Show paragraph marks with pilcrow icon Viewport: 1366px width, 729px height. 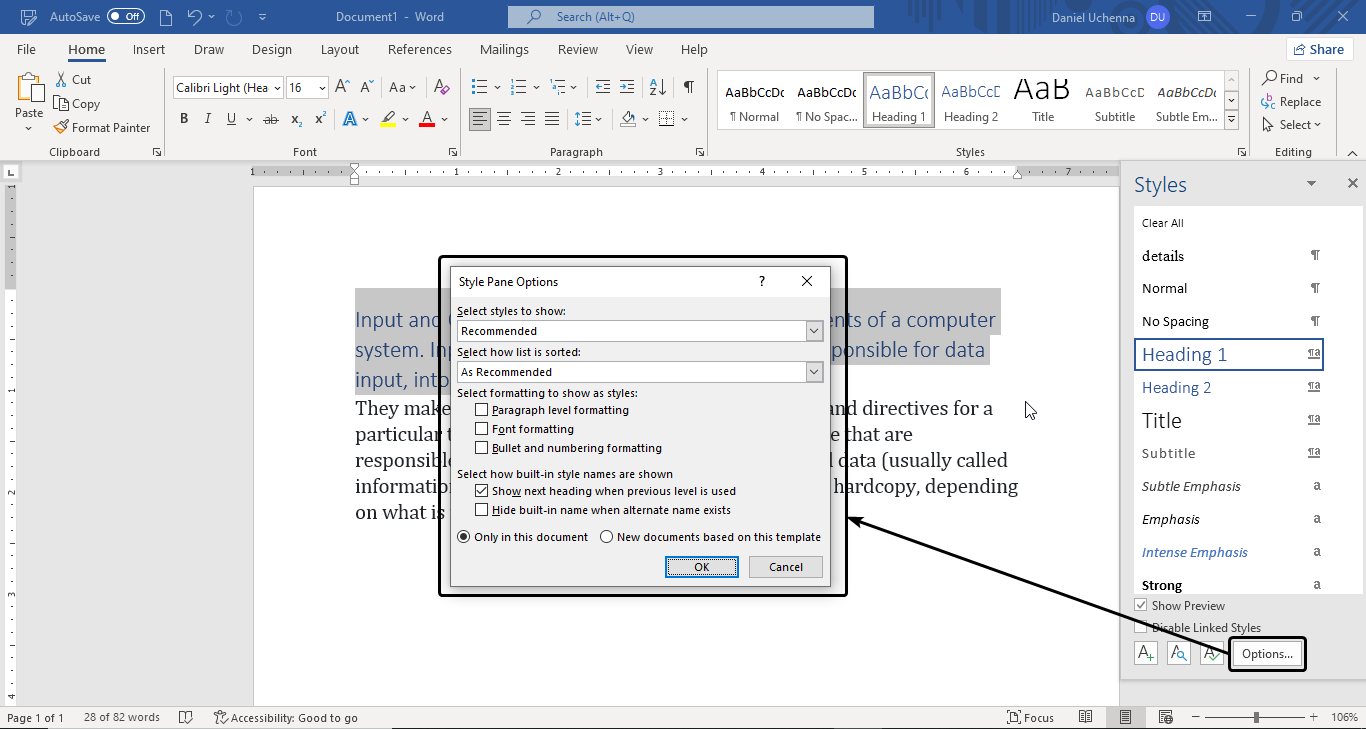[688, 87]
